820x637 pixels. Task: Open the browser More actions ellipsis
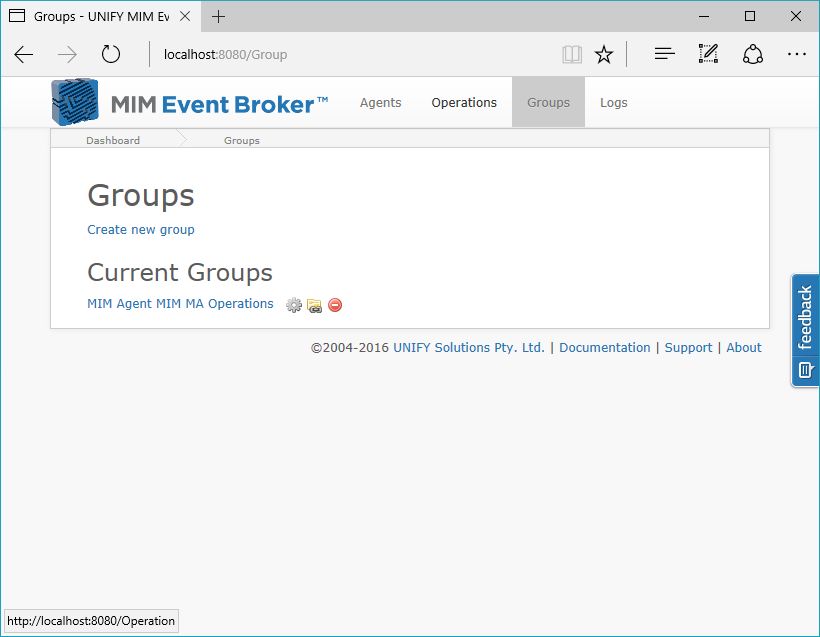(796, 54)
